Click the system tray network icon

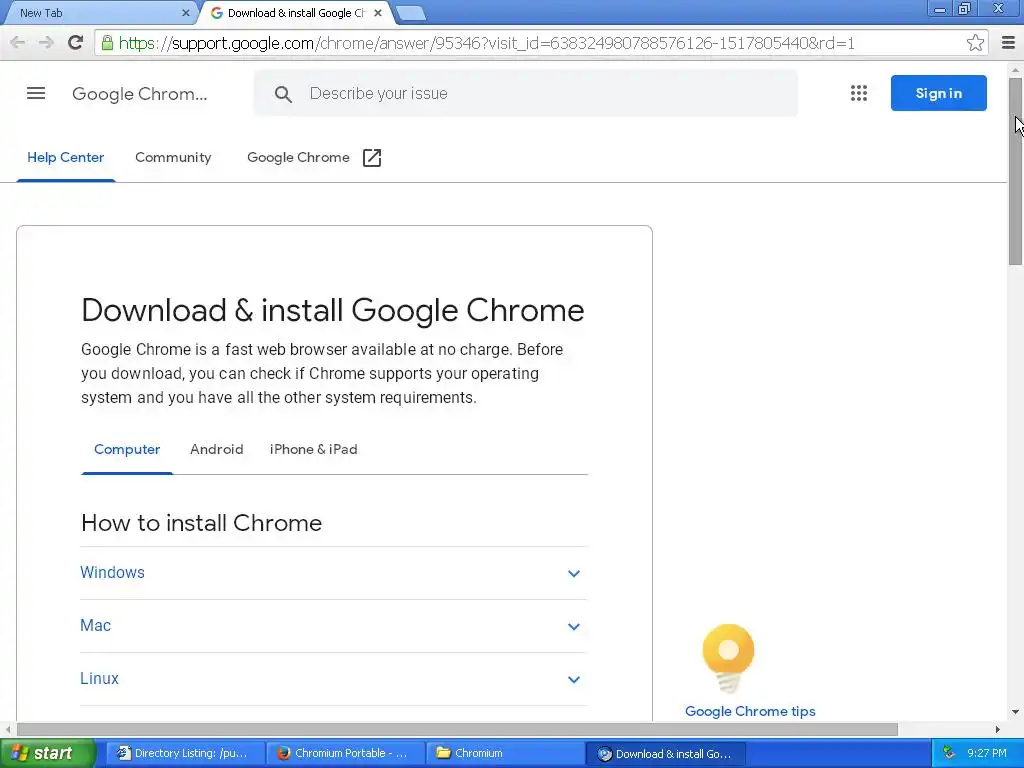(x=949, y=753)
